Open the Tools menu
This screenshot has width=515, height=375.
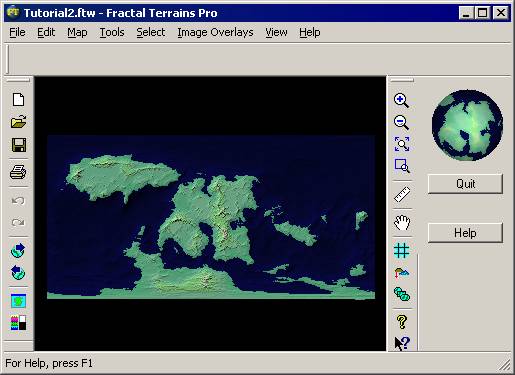[x=112, y=32]
